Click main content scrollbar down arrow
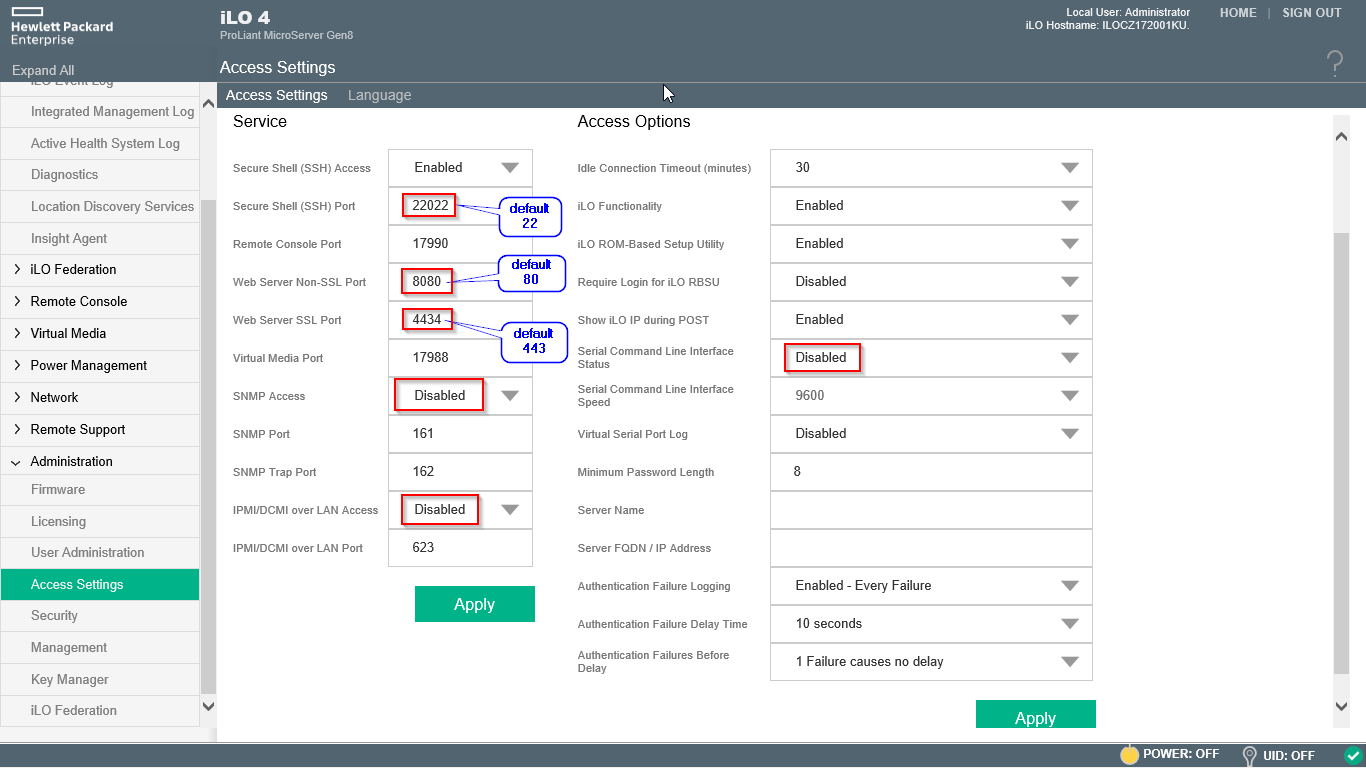 (1342, 706)
